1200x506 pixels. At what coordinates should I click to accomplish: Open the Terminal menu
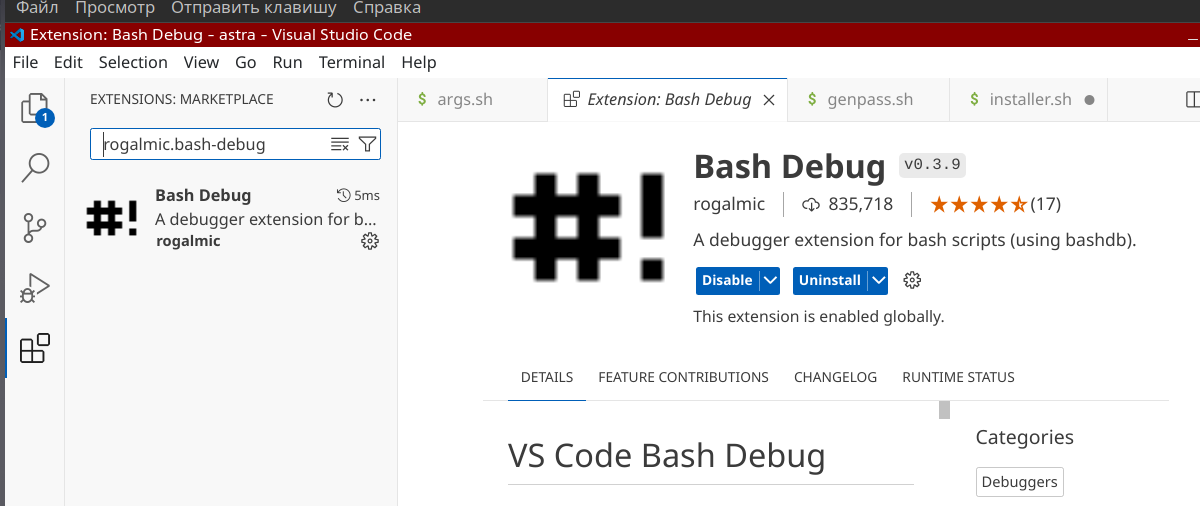pyautogui.click(x=352, y=62)
